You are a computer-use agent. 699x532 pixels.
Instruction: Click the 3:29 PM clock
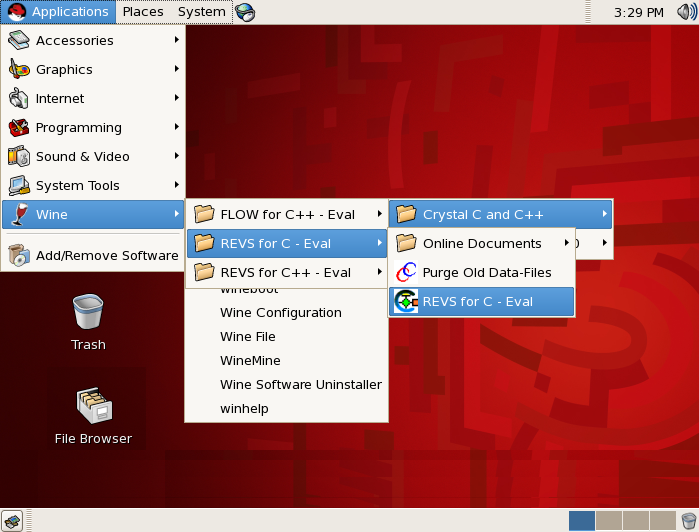[639, 12]
